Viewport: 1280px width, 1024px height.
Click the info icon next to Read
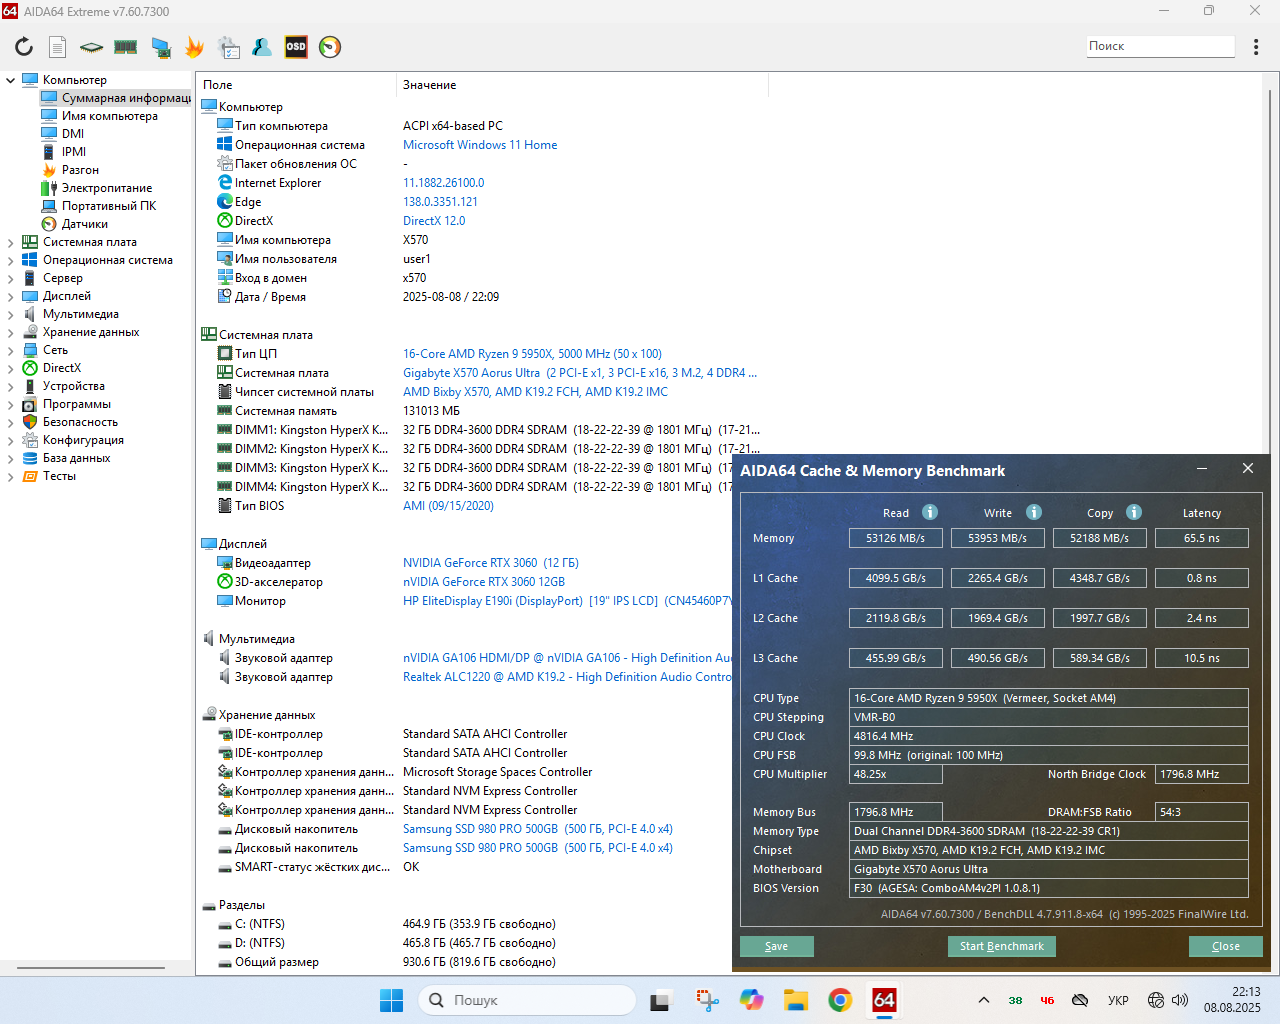930,512
